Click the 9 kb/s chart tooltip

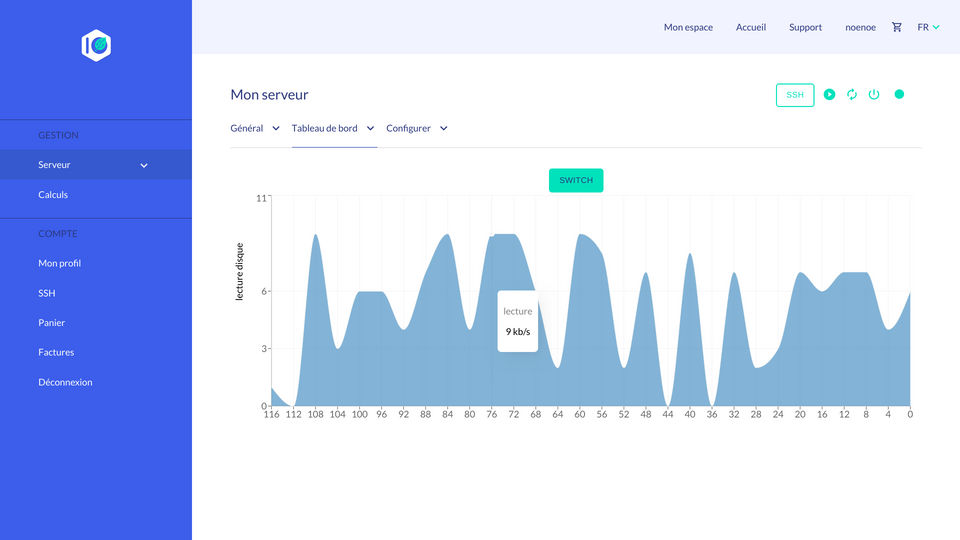[x=517, y=321]
